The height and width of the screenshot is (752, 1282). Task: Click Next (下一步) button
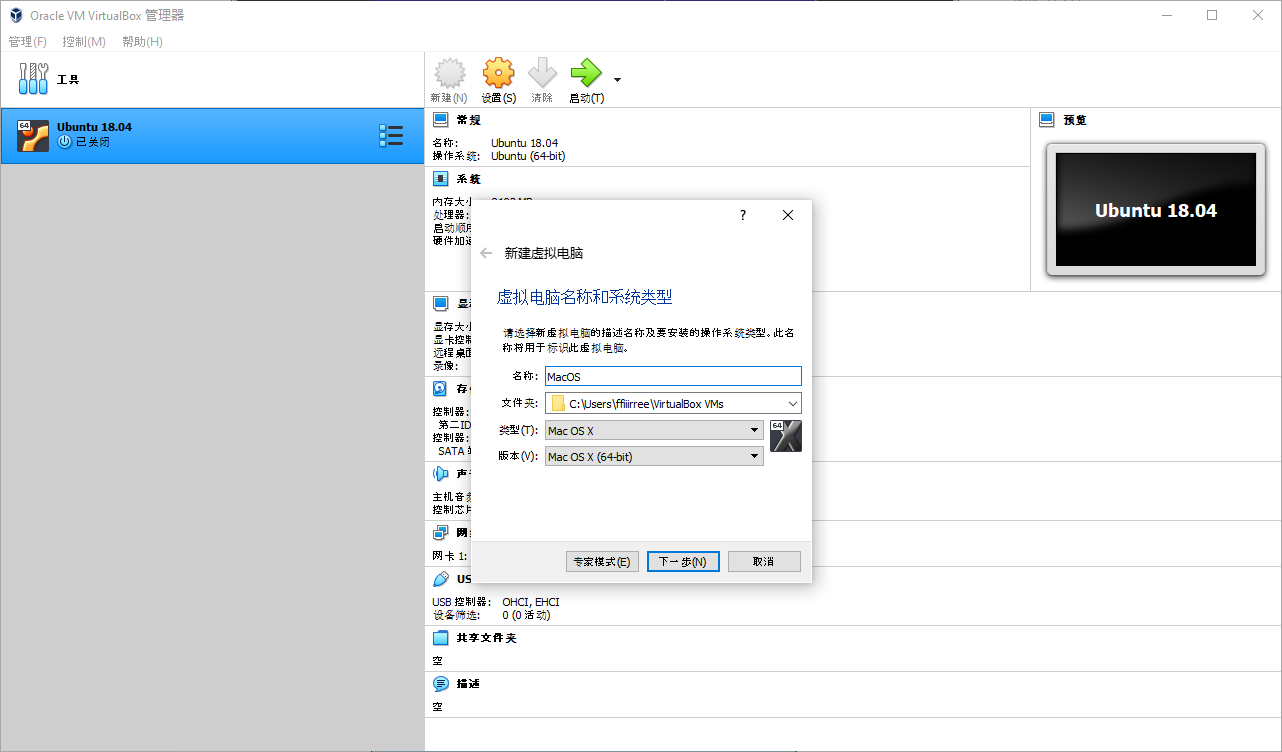click(683, 561)
